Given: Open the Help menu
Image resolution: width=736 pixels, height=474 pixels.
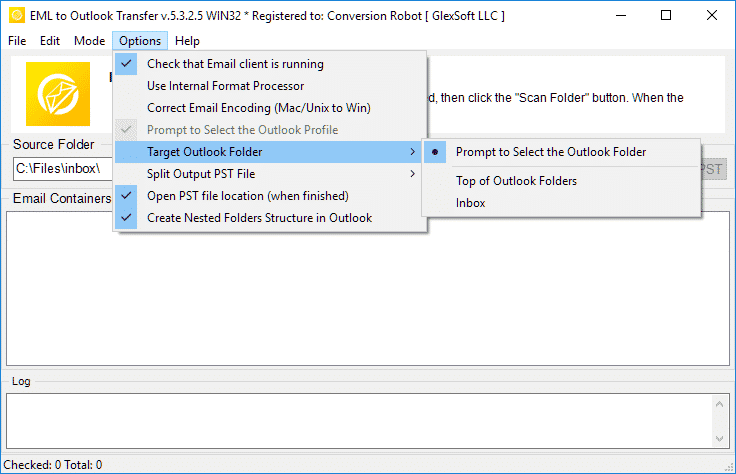Looking at the screenshot, I should [187, 41].
